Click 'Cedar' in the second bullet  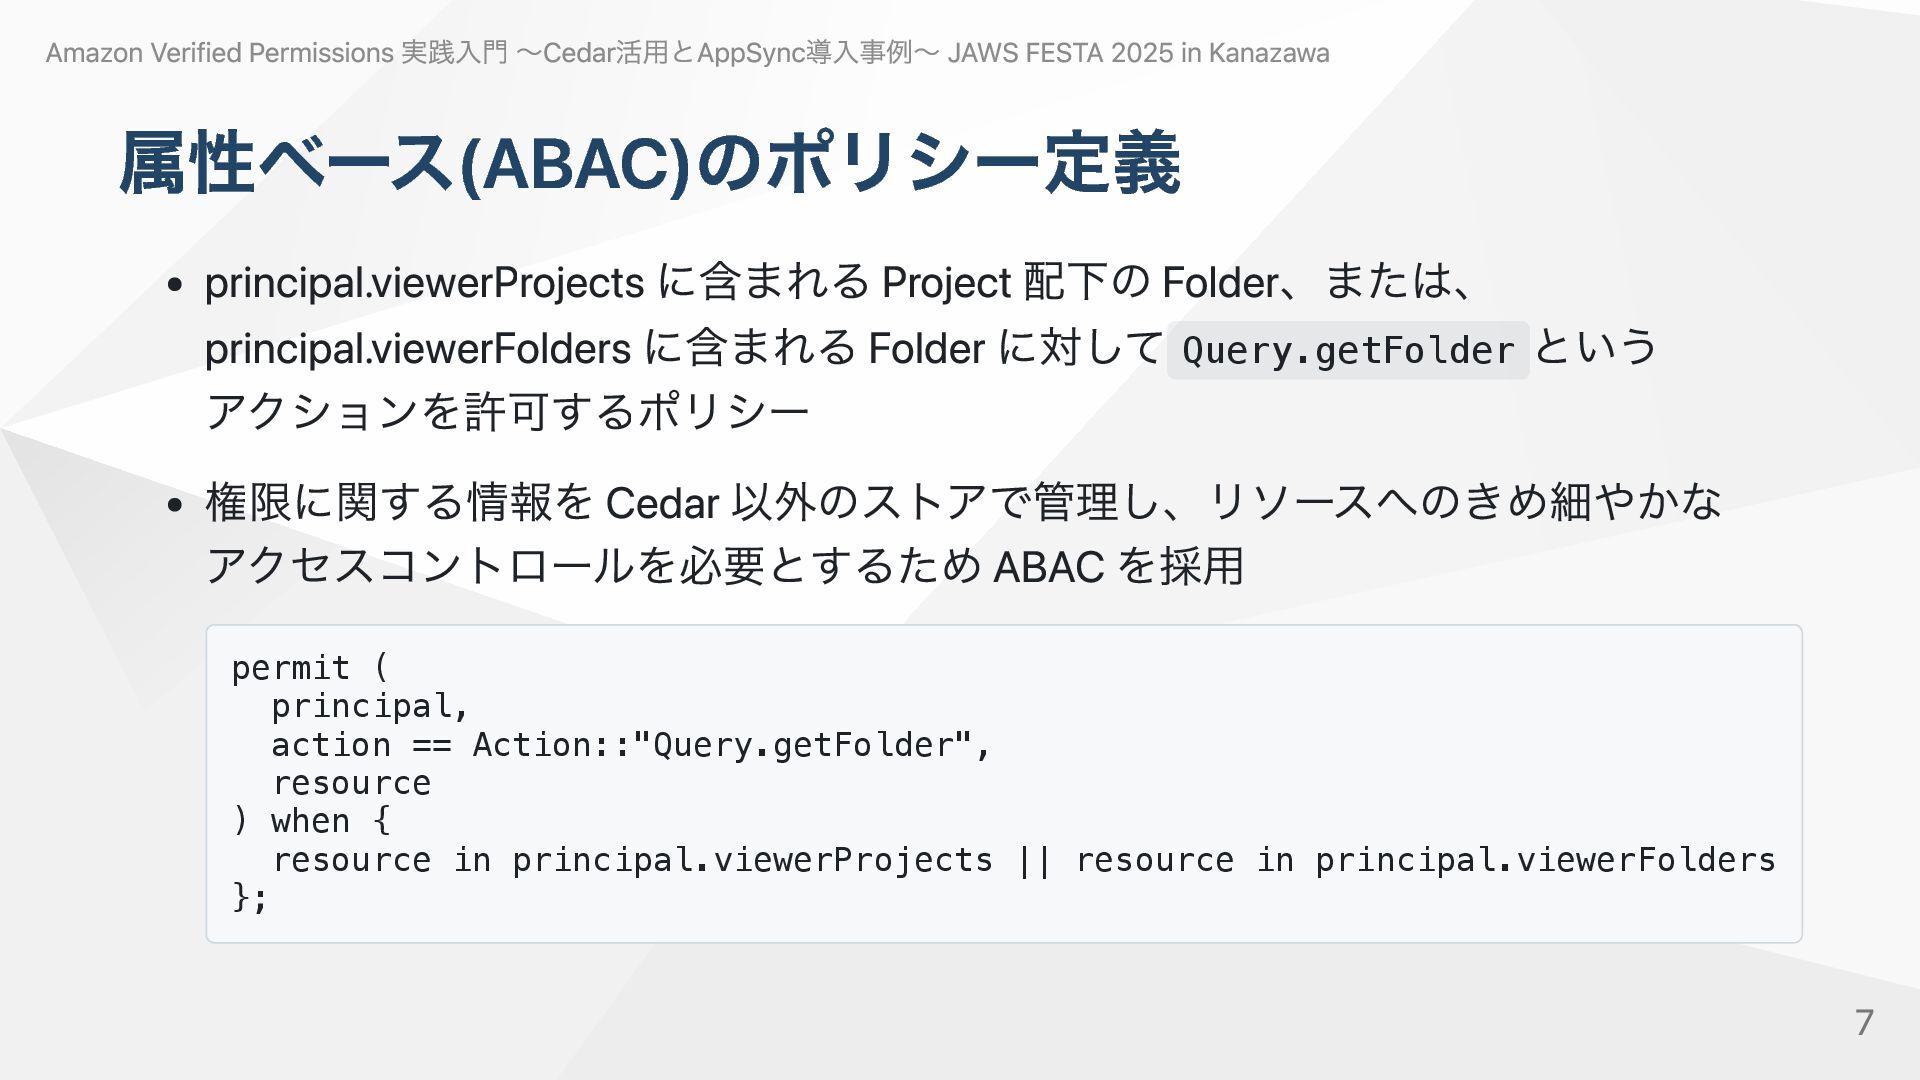click(662, 503)
